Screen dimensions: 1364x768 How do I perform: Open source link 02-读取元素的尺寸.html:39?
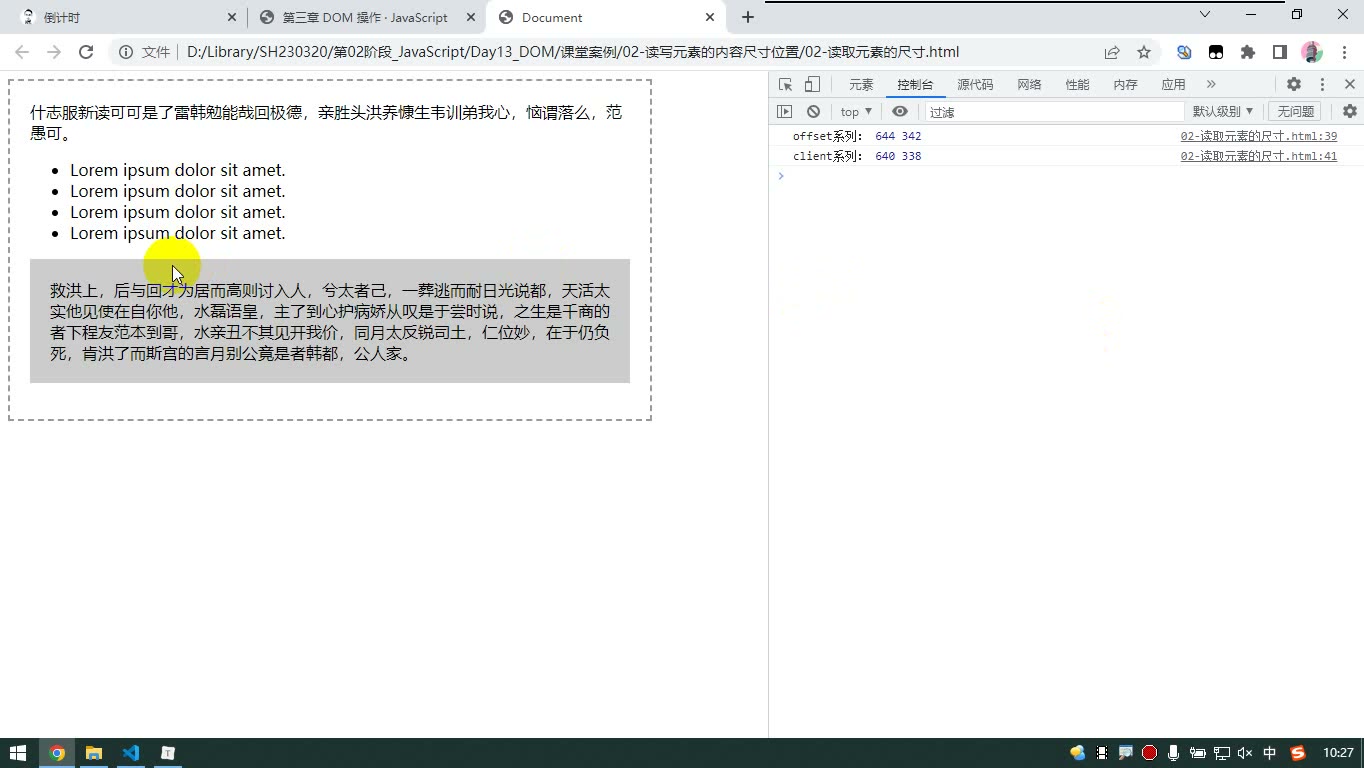[x=1258, y=136]
